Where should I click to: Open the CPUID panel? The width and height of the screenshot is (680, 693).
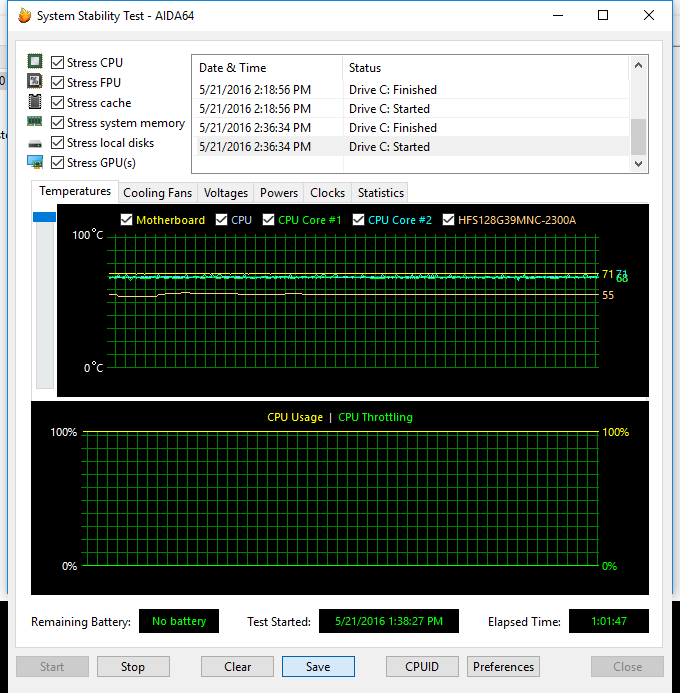422,666
